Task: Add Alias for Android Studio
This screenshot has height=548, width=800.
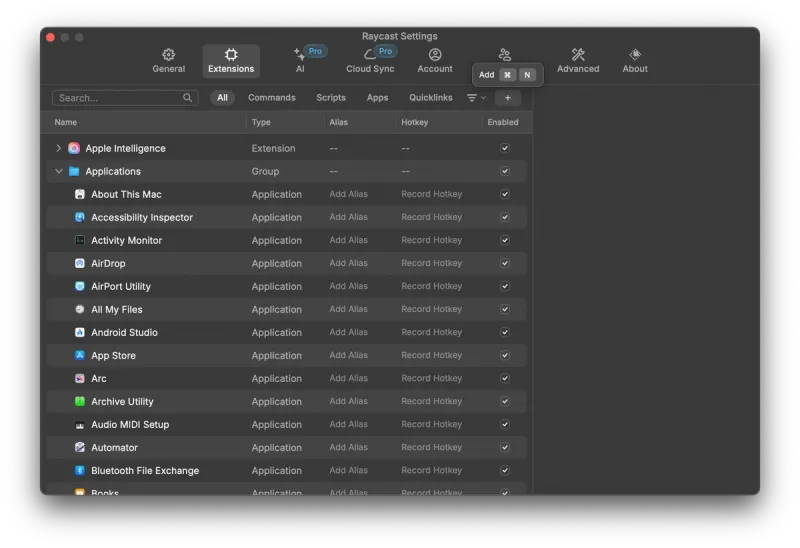Action: pos(348,332)
